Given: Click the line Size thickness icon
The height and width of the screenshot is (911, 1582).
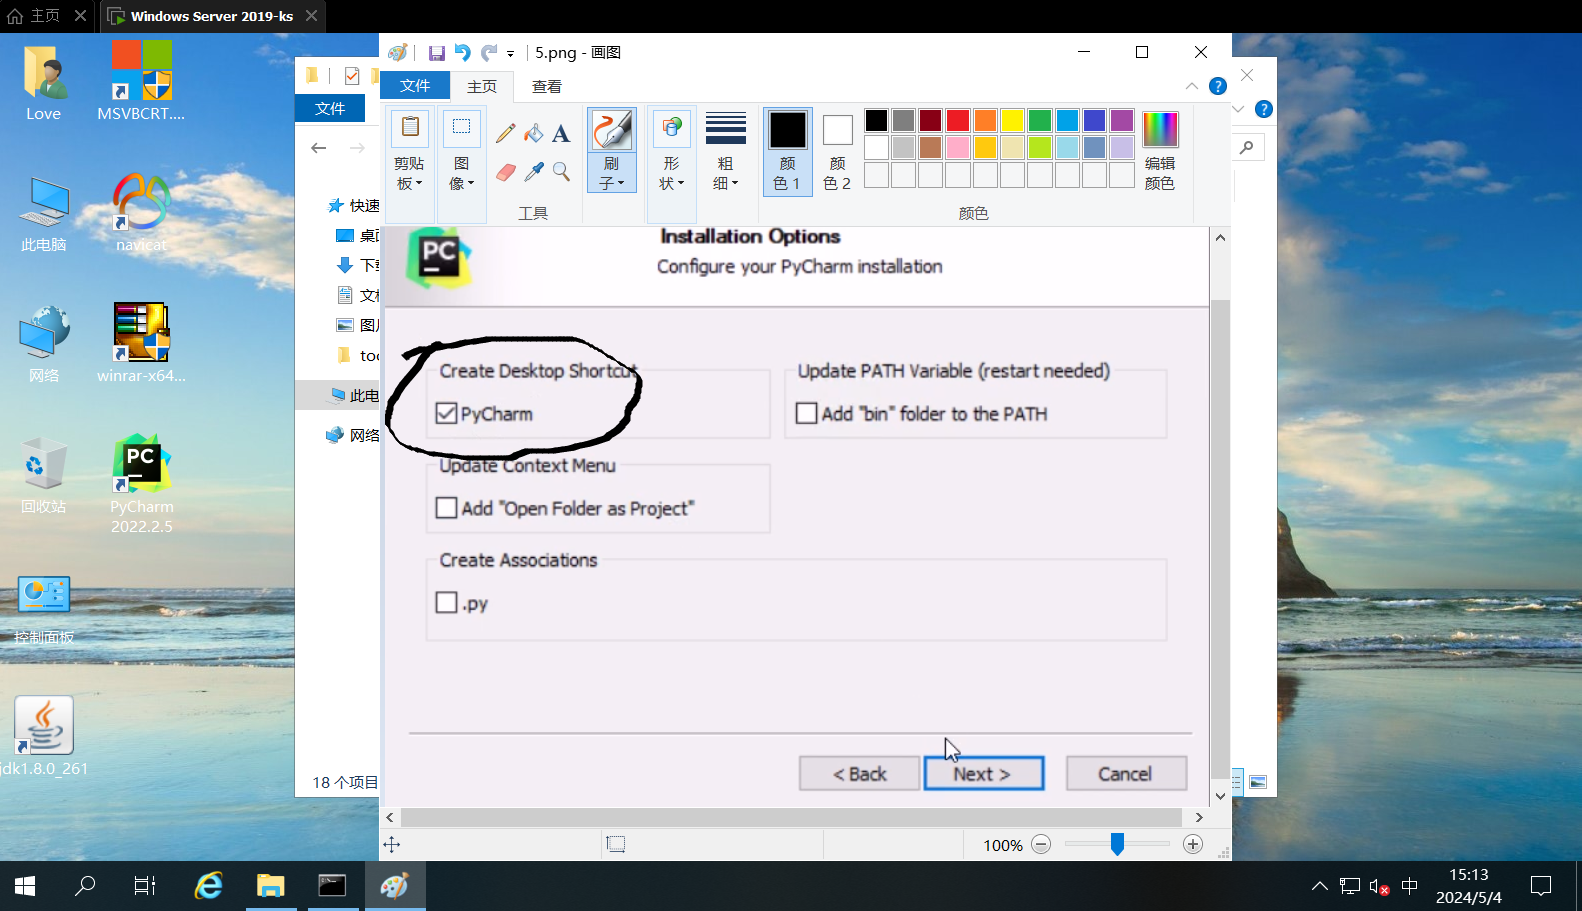Looking at the screenshot, I should pyautogui.click(x=725, y=128).
